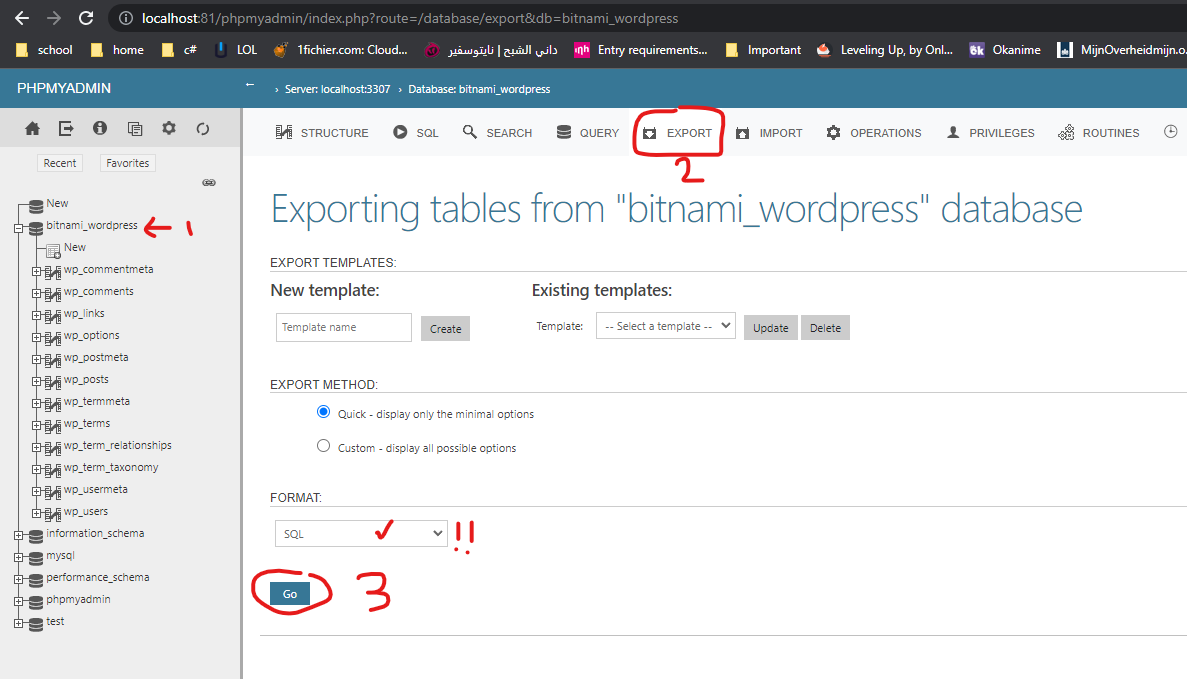
Task: Open the Operations tab
Action: [874, 132]
